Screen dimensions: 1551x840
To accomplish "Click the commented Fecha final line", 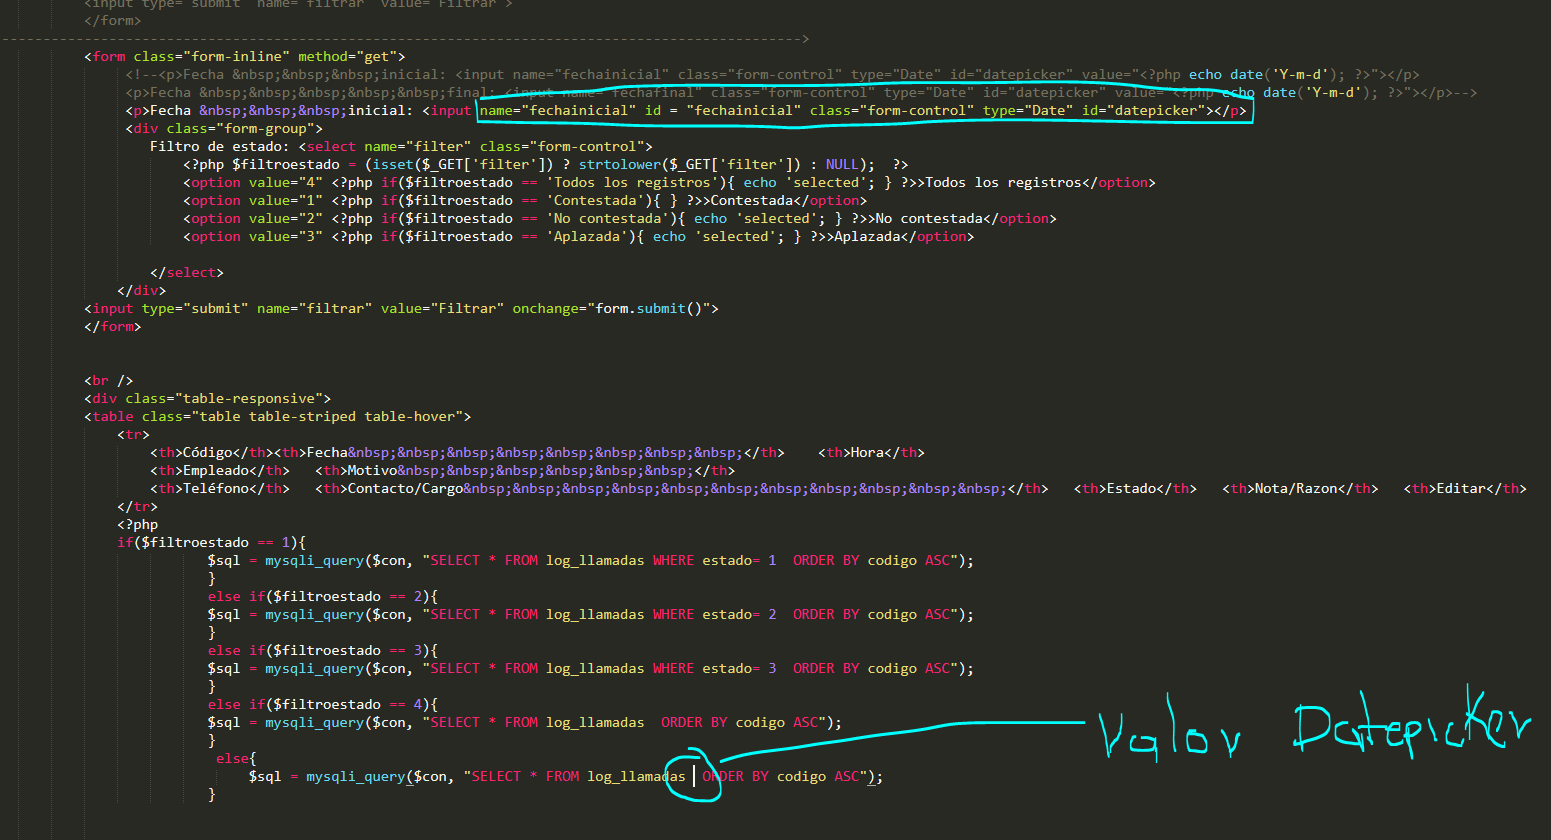I will tap(801, 92).
